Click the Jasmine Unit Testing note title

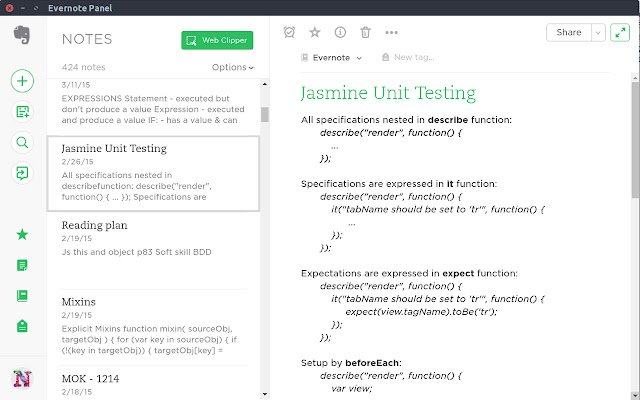tap(388, 93)
